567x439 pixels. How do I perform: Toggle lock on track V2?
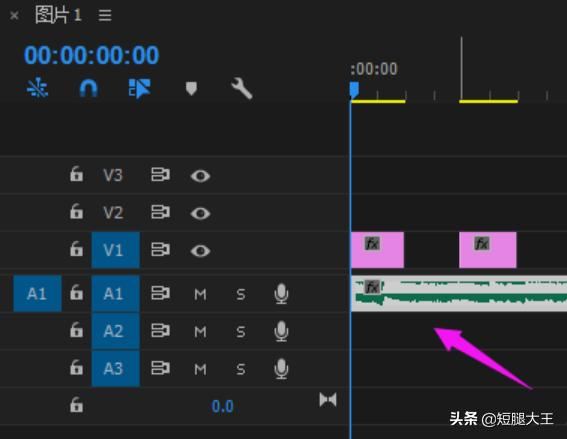pyautogui.click(x=76, y=211)
